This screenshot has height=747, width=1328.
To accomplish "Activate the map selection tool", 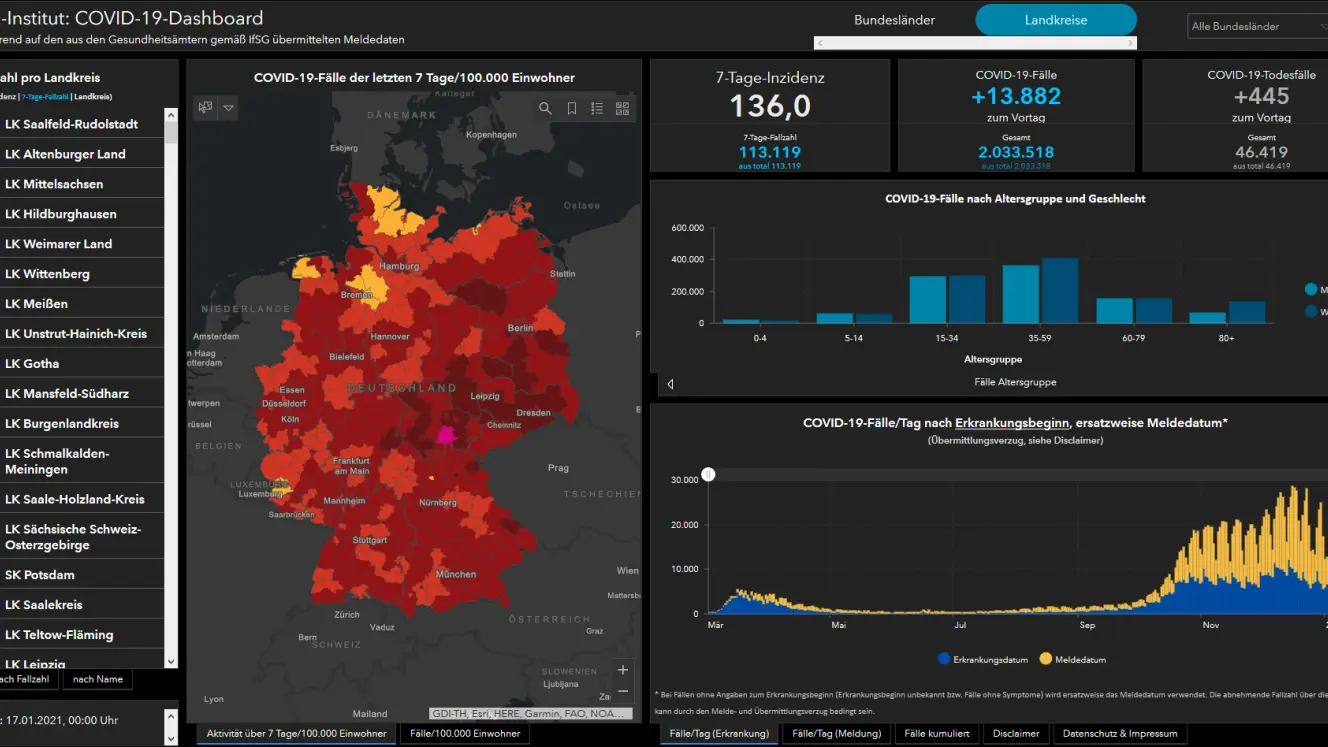I will coord(206,108).
